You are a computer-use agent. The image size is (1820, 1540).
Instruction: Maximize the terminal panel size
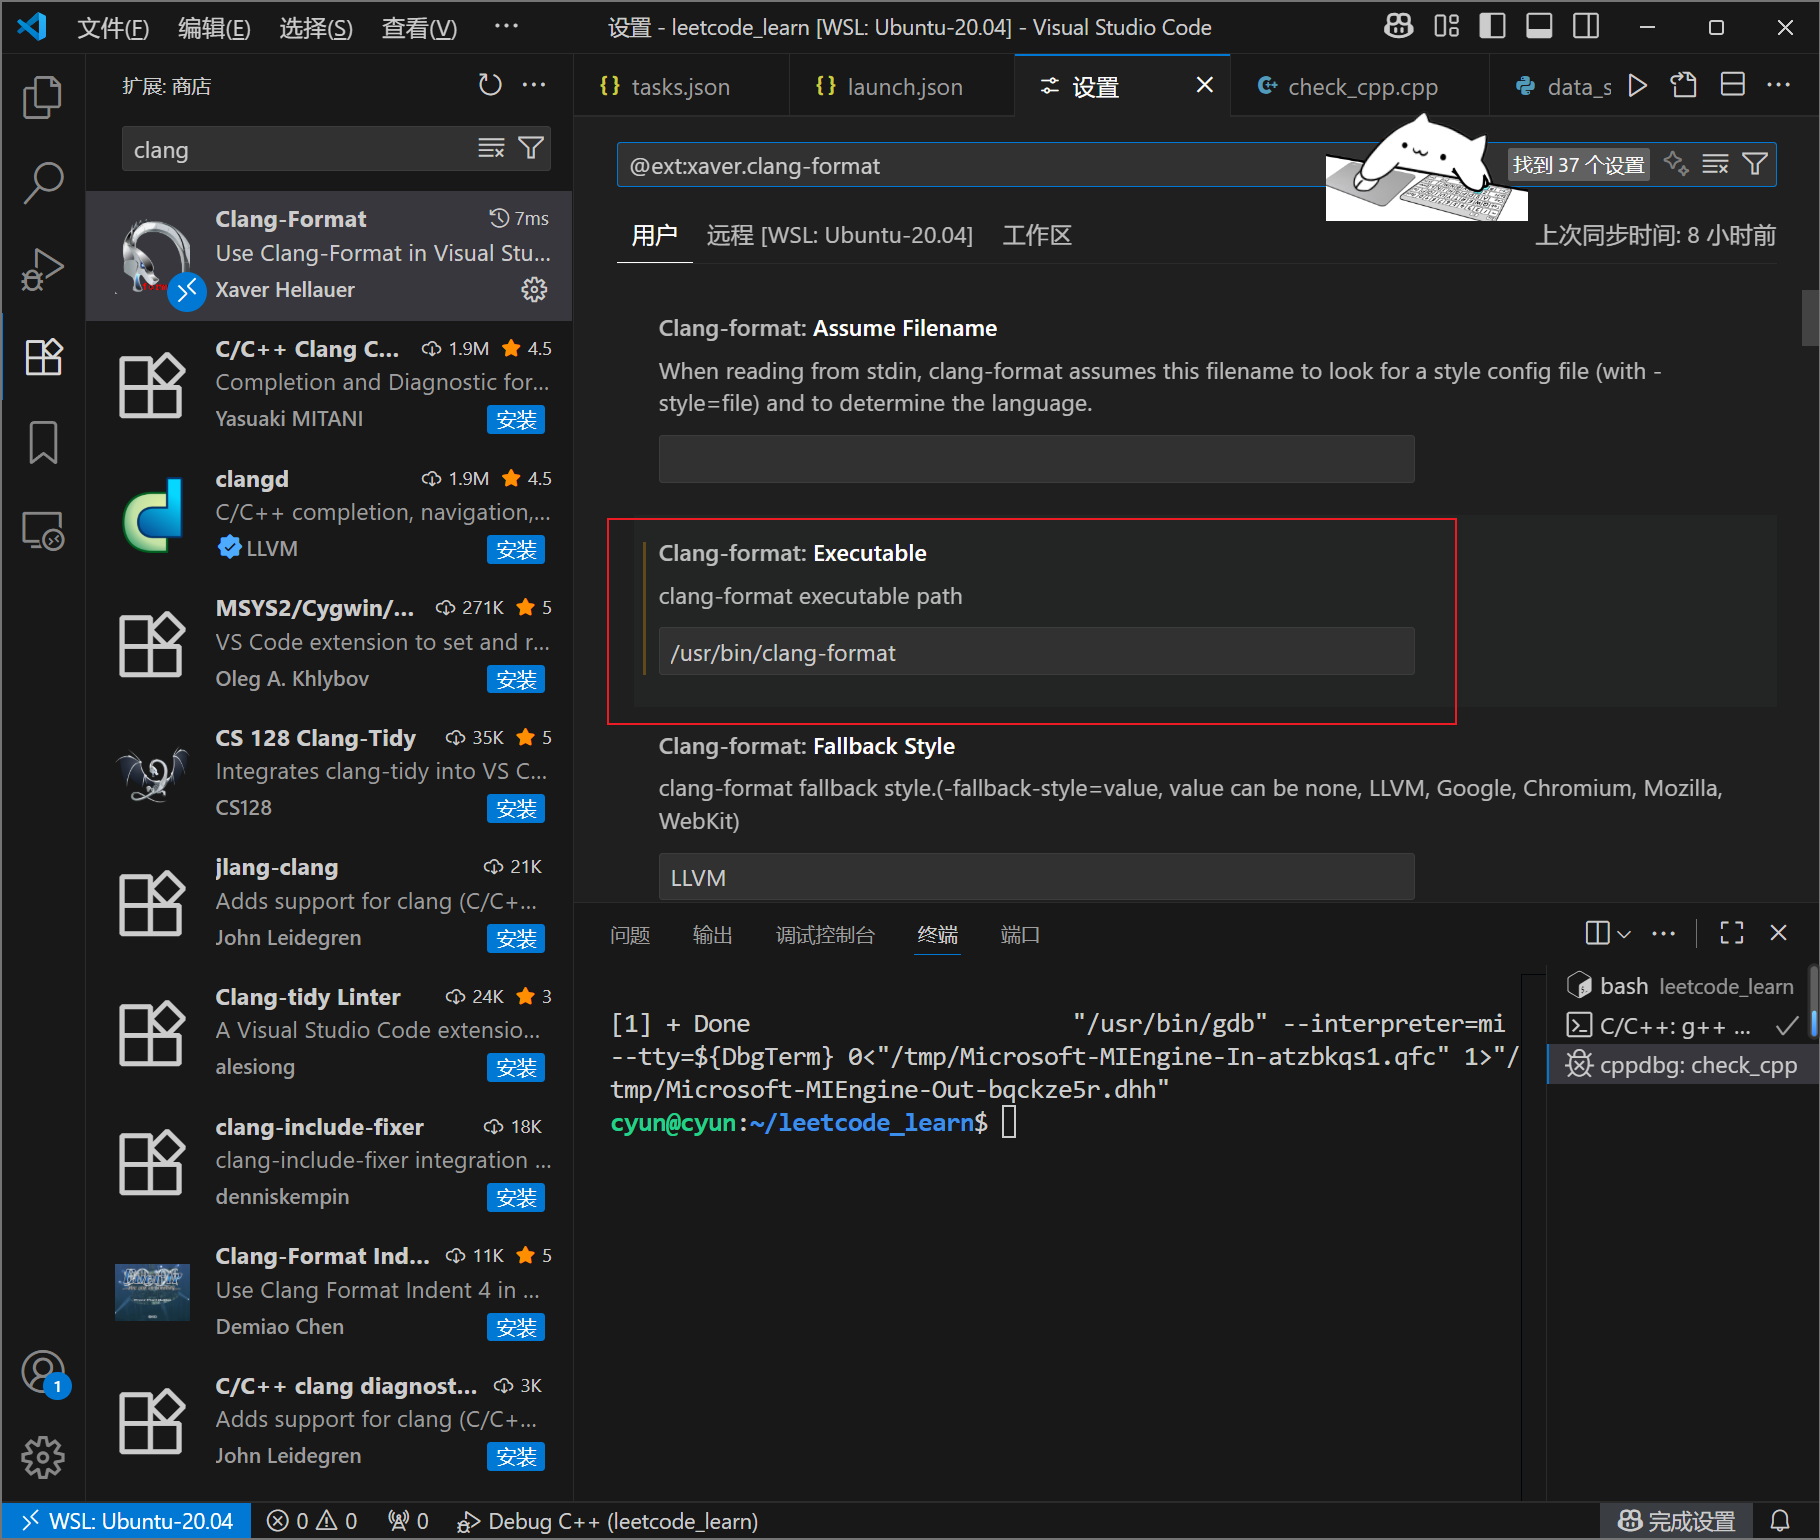pos(1731,933)
